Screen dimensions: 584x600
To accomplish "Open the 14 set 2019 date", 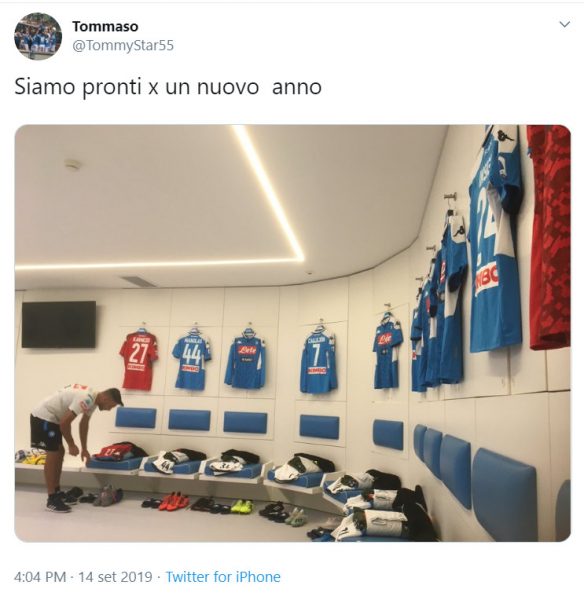I will coord(115,577).
